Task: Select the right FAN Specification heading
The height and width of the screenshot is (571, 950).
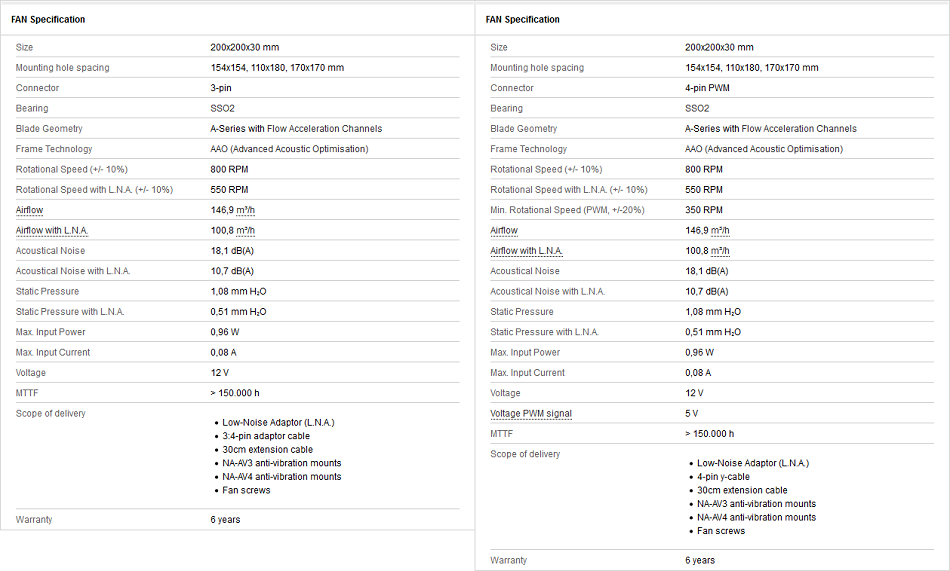Action: coord(522,19)
